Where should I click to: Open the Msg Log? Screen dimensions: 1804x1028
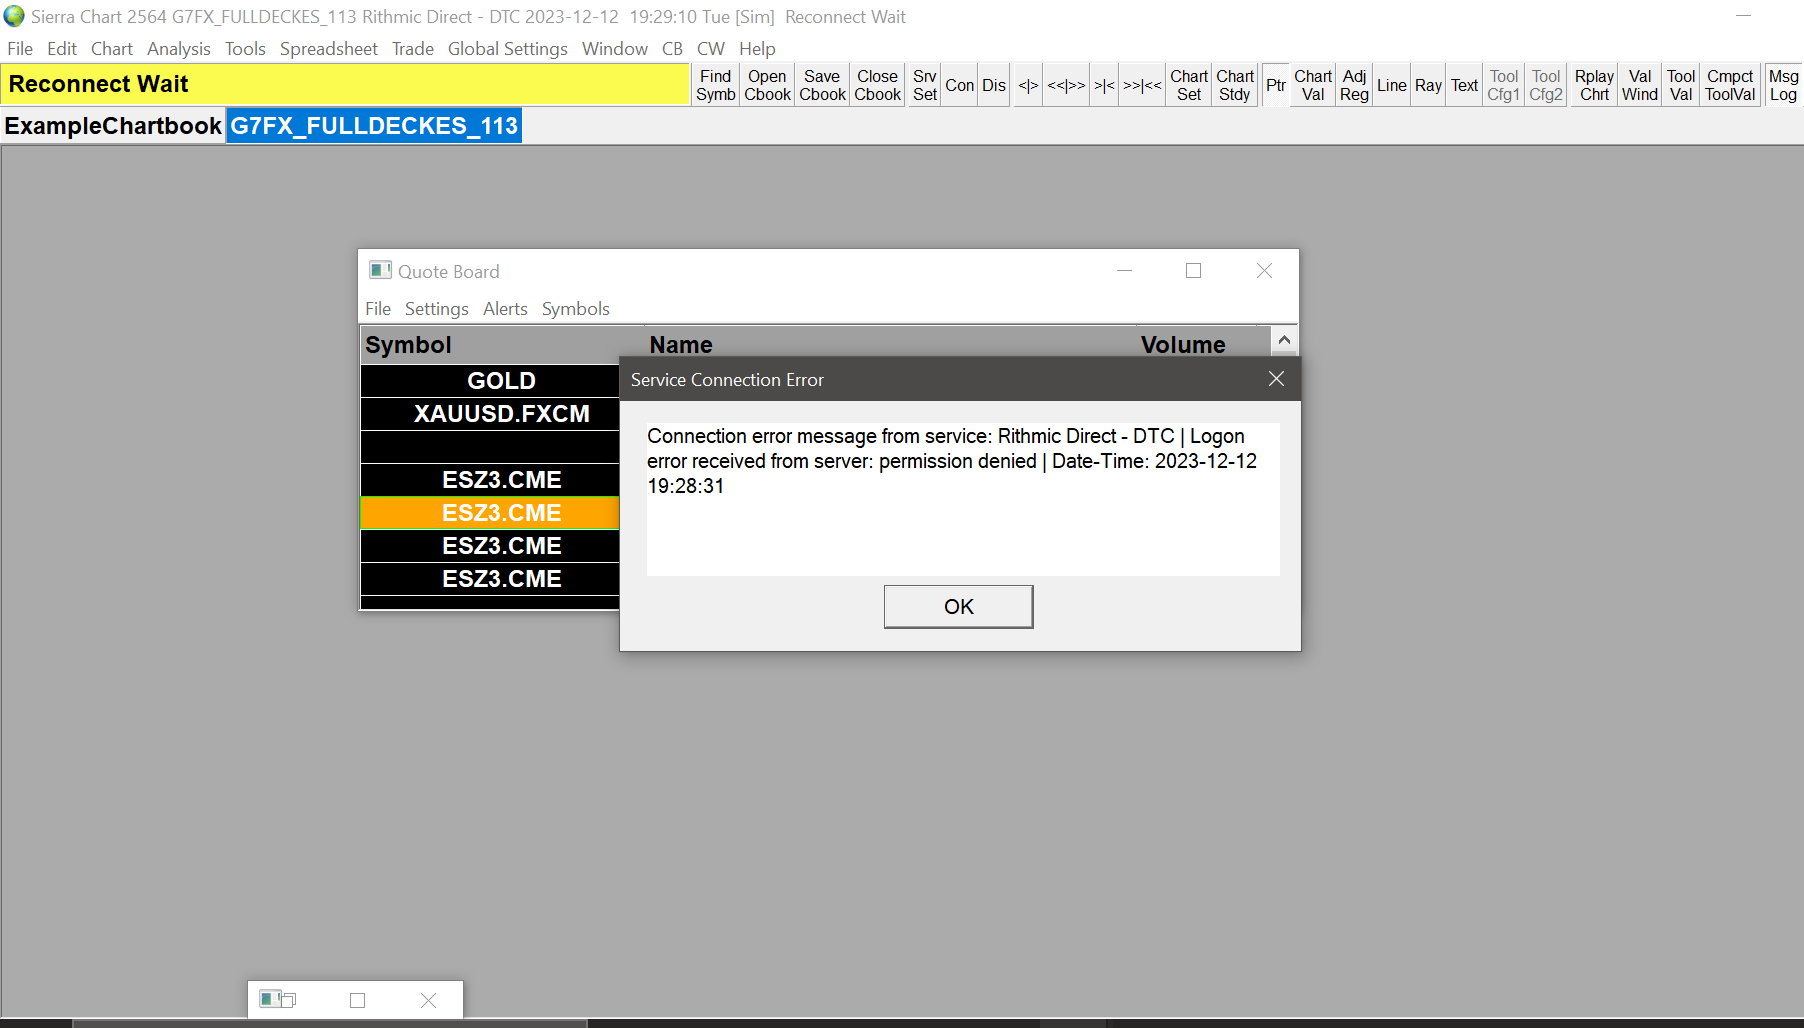coord(1783,85)
